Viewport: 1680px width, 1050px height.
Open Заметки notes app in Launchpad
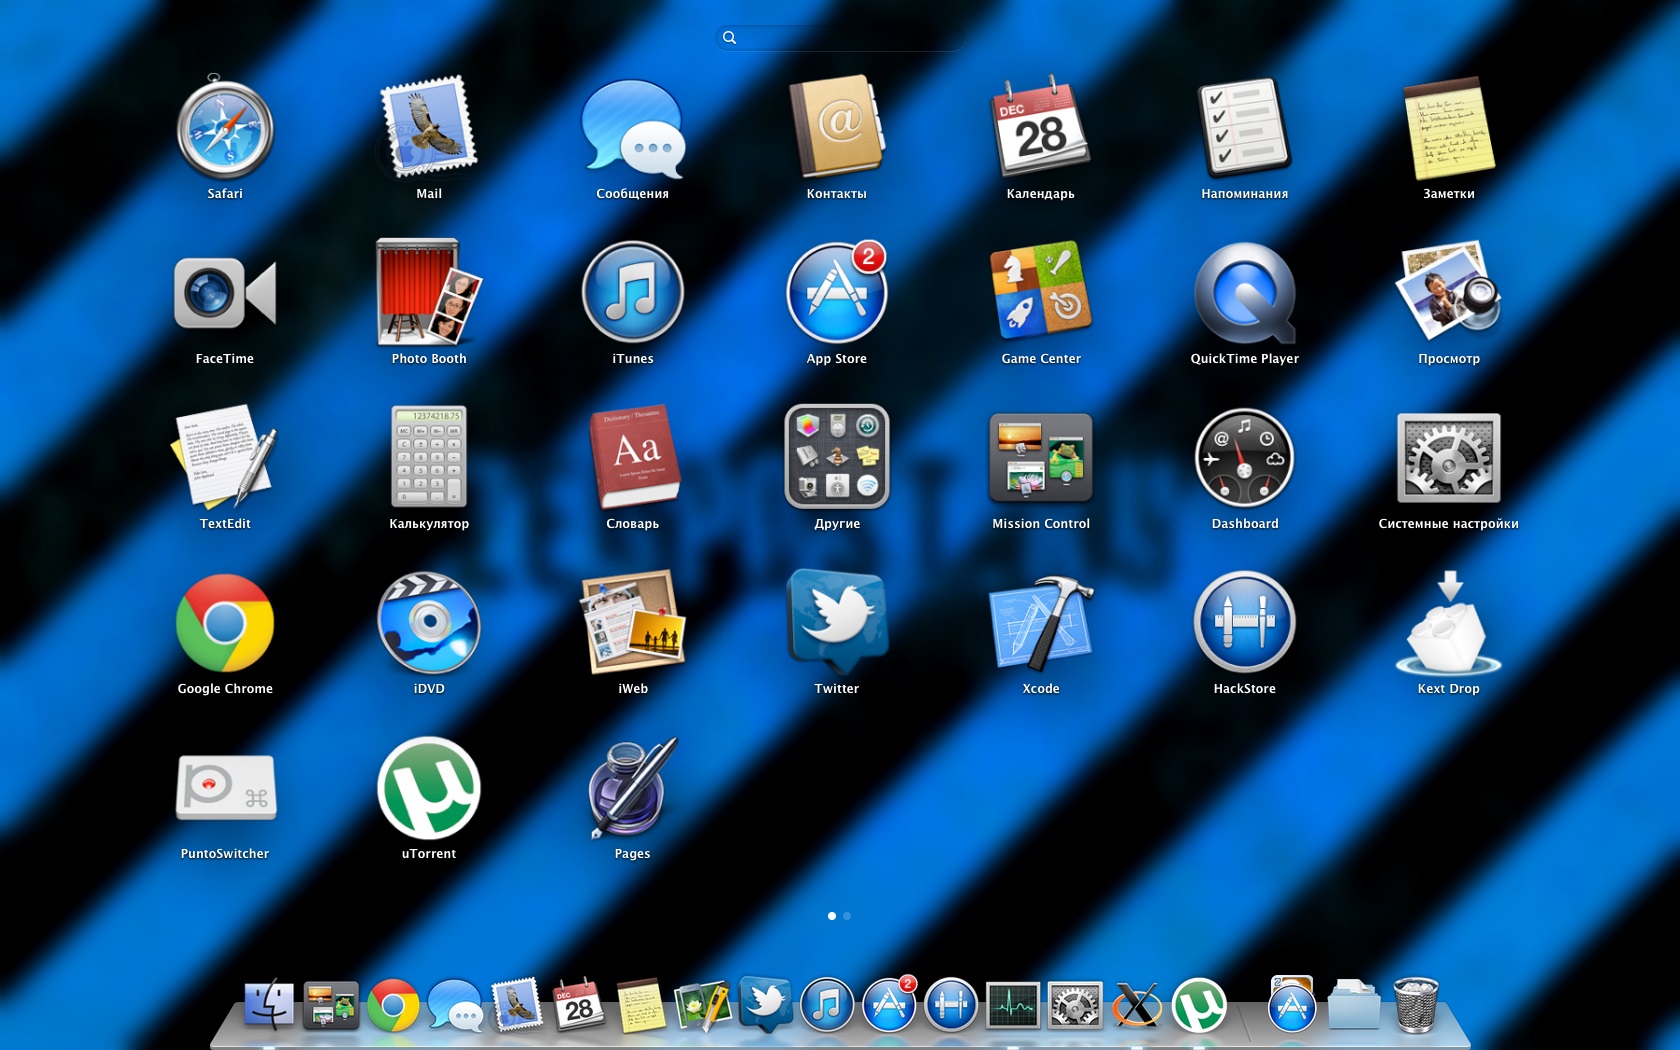(1449, 128)
